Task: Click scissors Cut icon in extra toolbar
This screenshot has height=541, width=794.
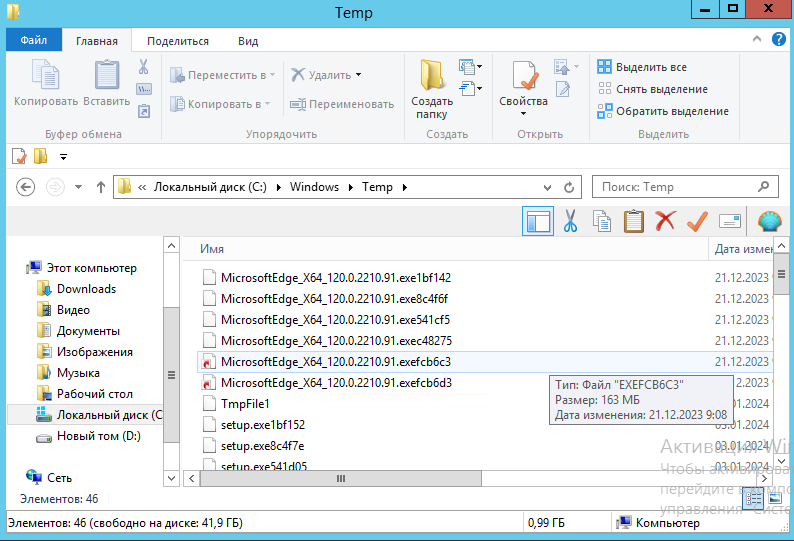Action: [x=570, y=221]
